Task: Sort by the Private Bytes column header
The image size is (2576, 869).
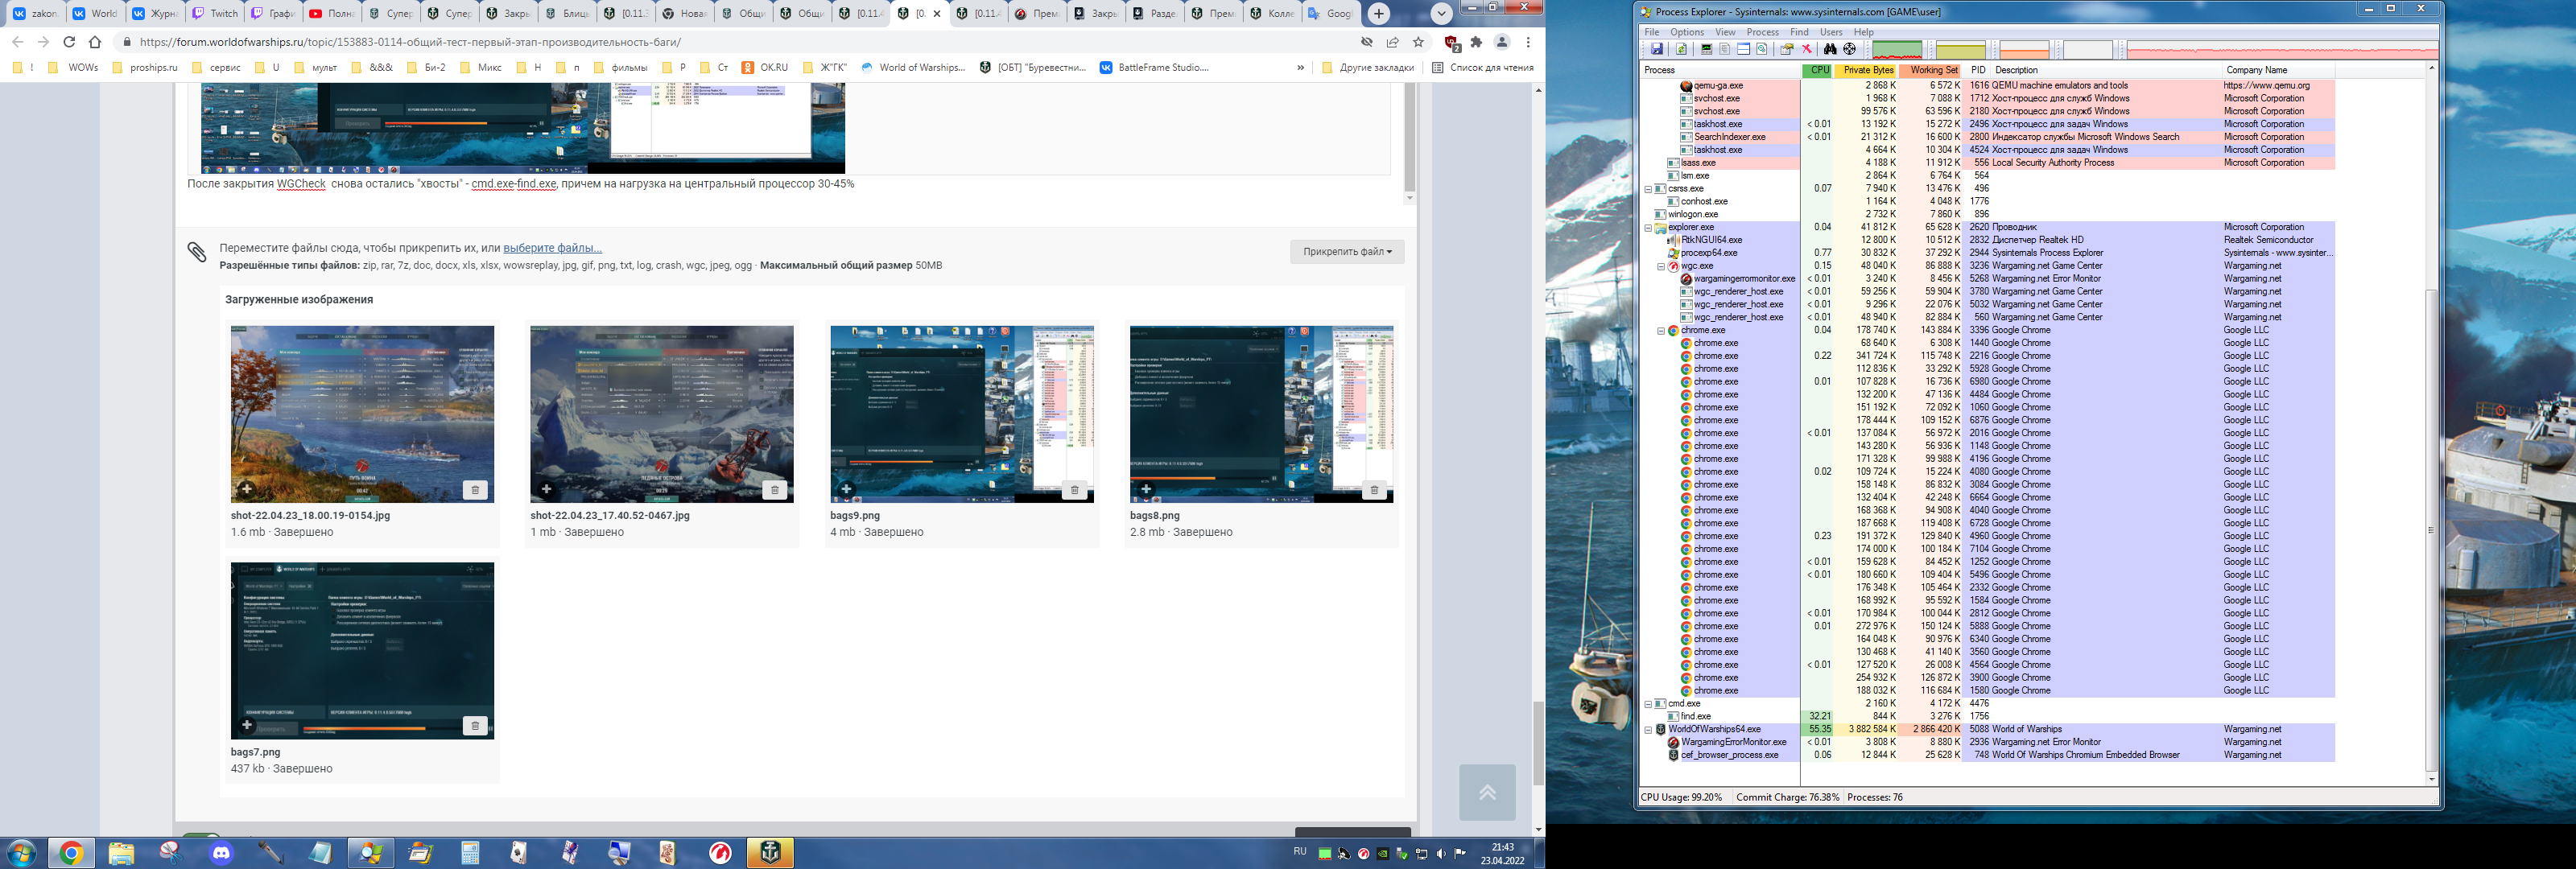Action: [1865, 70]
